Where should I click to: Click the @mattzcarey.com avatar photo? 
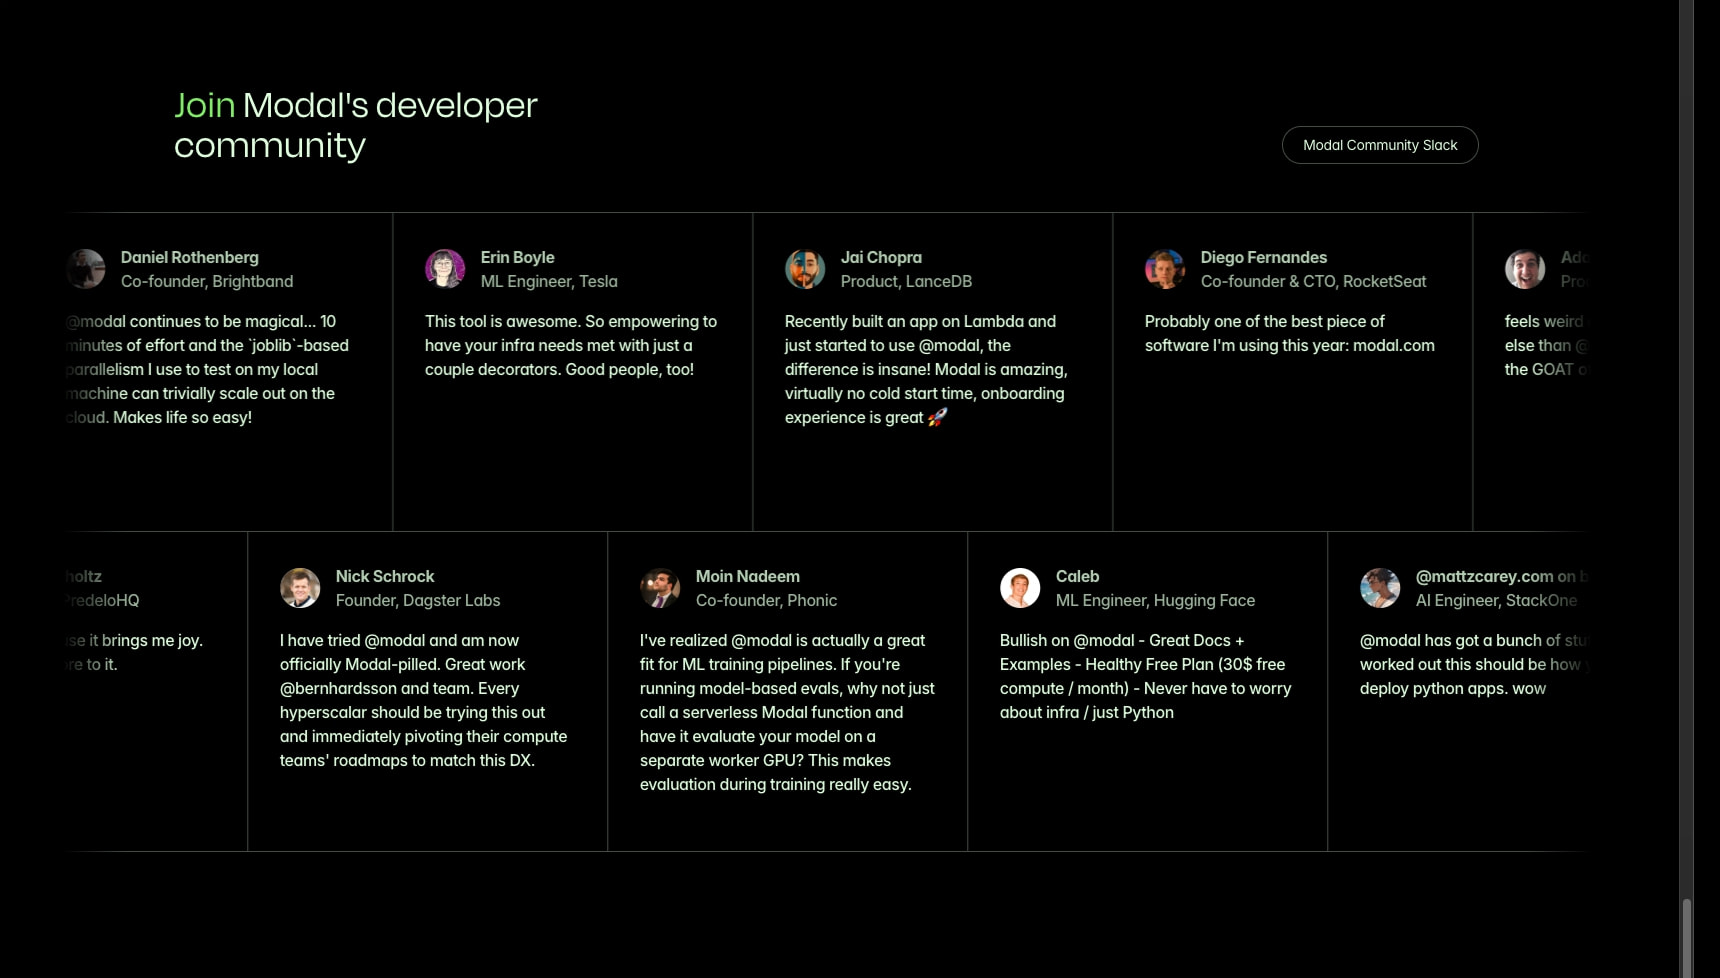pyautogui.click(x=1380, y=588)
